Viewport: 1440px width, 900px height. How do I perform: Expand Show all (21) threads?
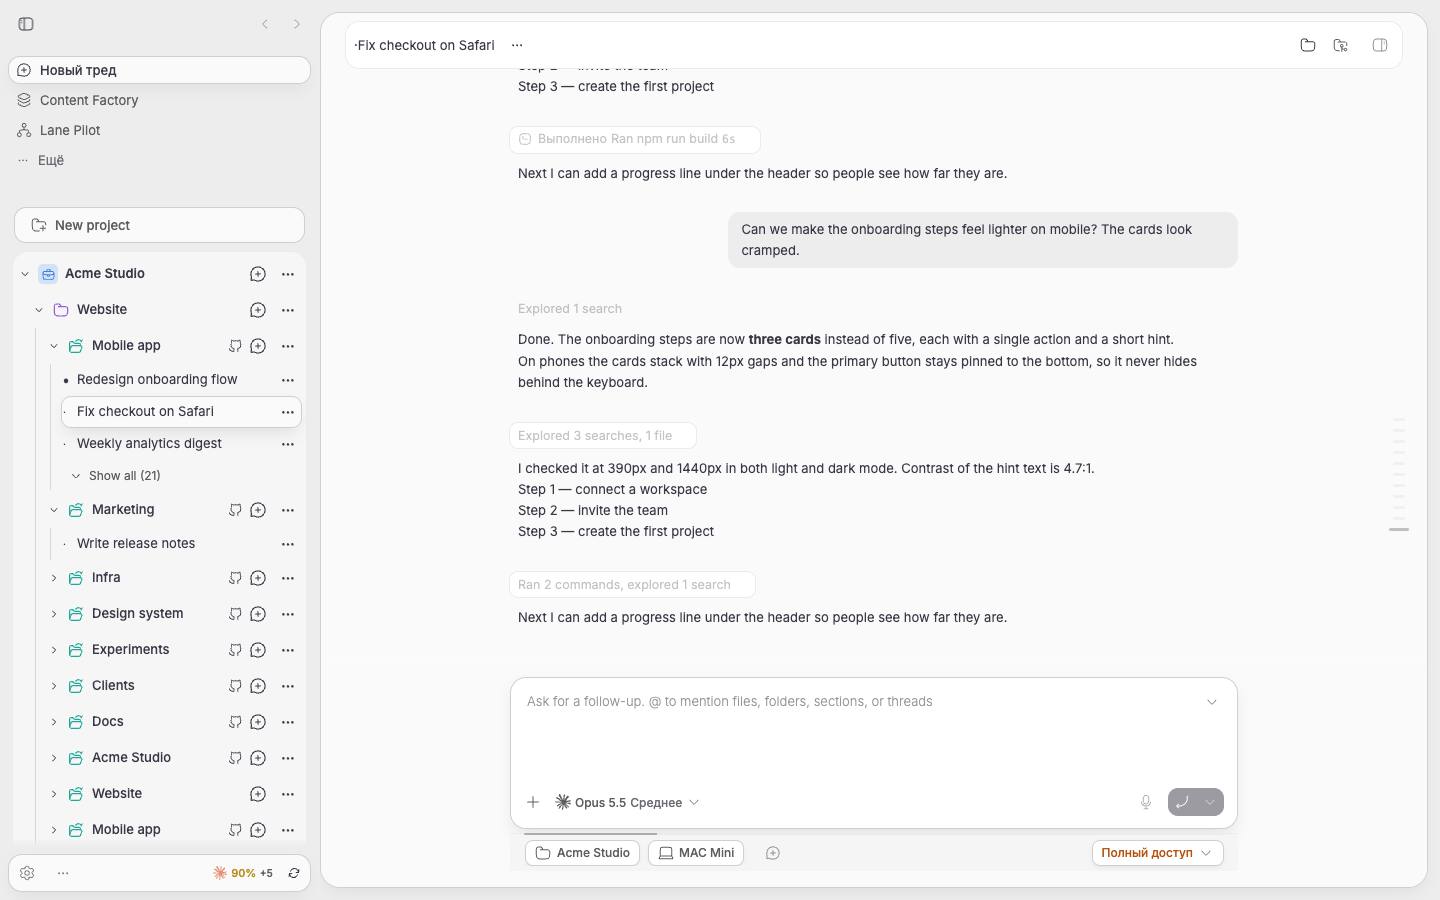point(116,476)
